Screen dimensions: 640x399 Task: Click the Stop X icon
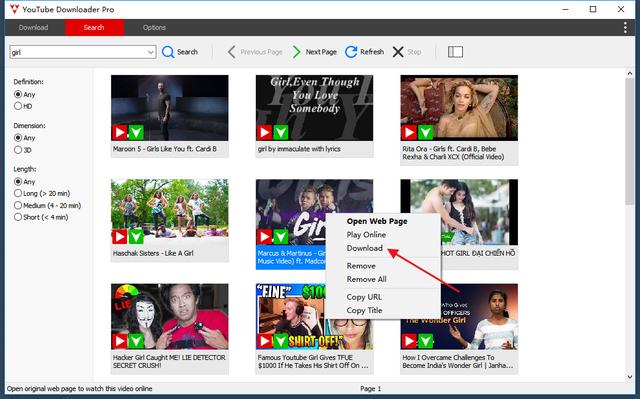[x=398, y=52]
